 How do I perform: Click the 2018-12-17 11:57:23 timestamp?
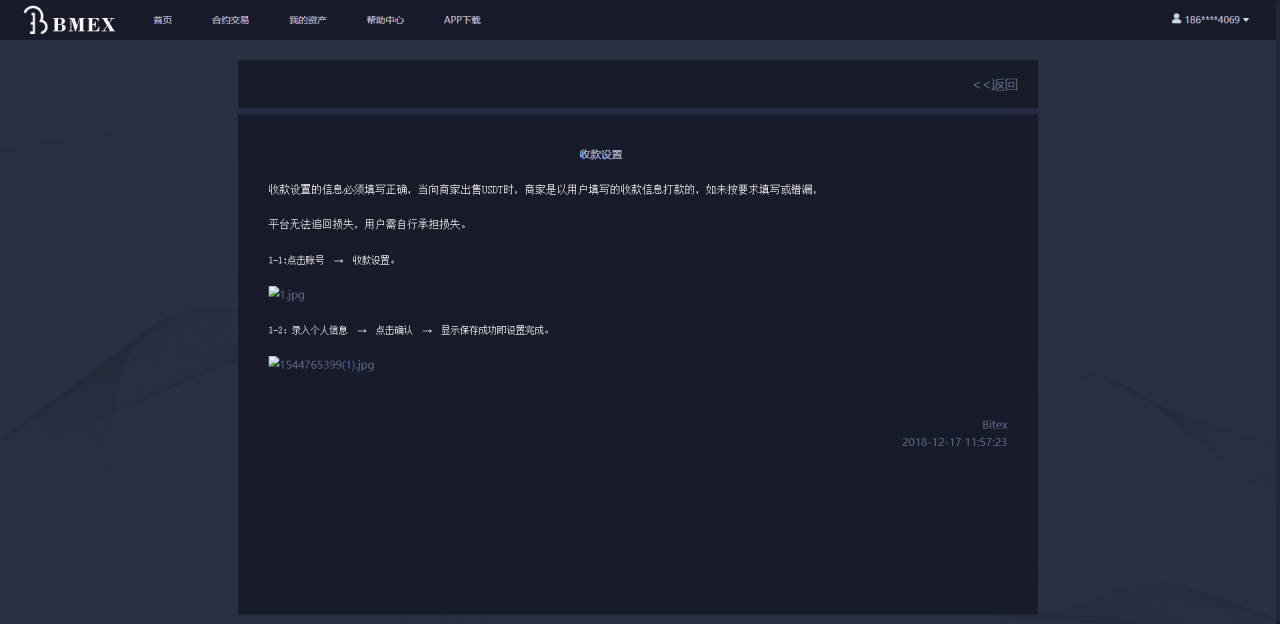[954, 442]
